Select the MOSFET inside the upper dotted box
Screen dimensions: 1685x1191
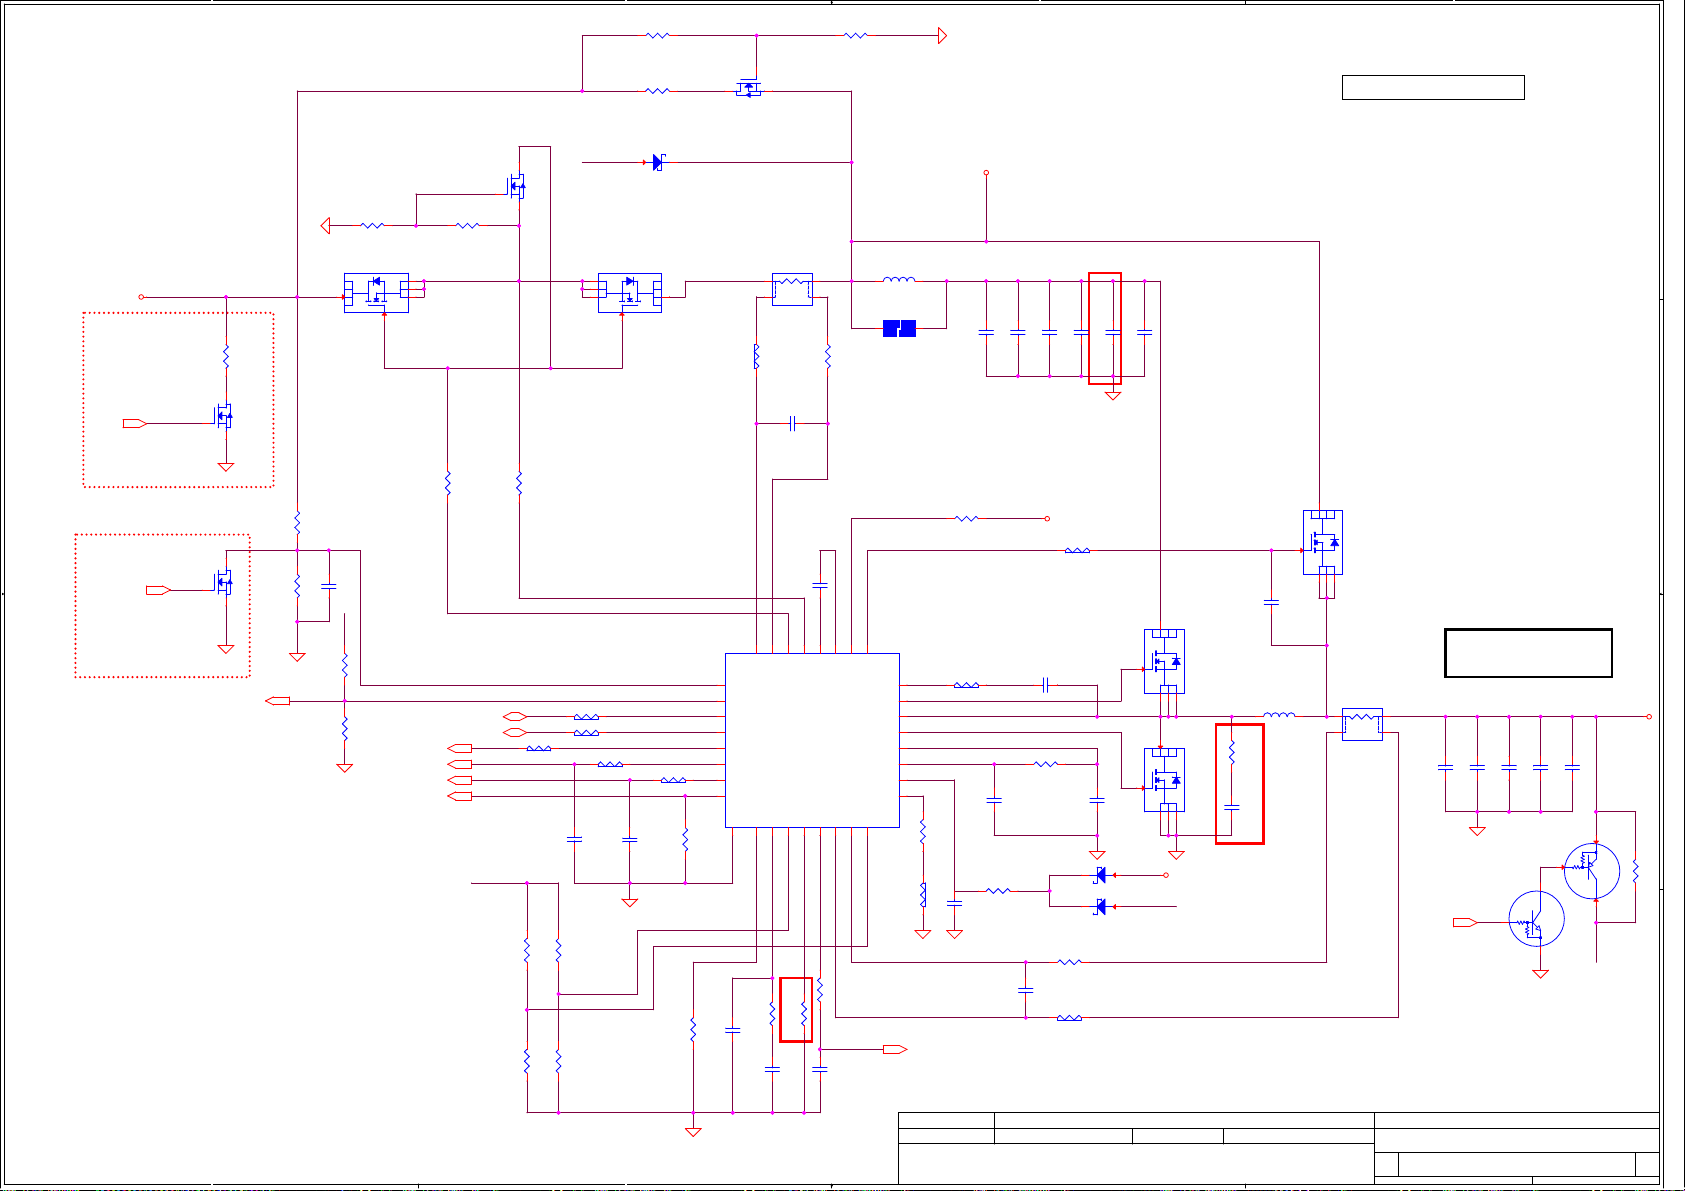point(224,415)
